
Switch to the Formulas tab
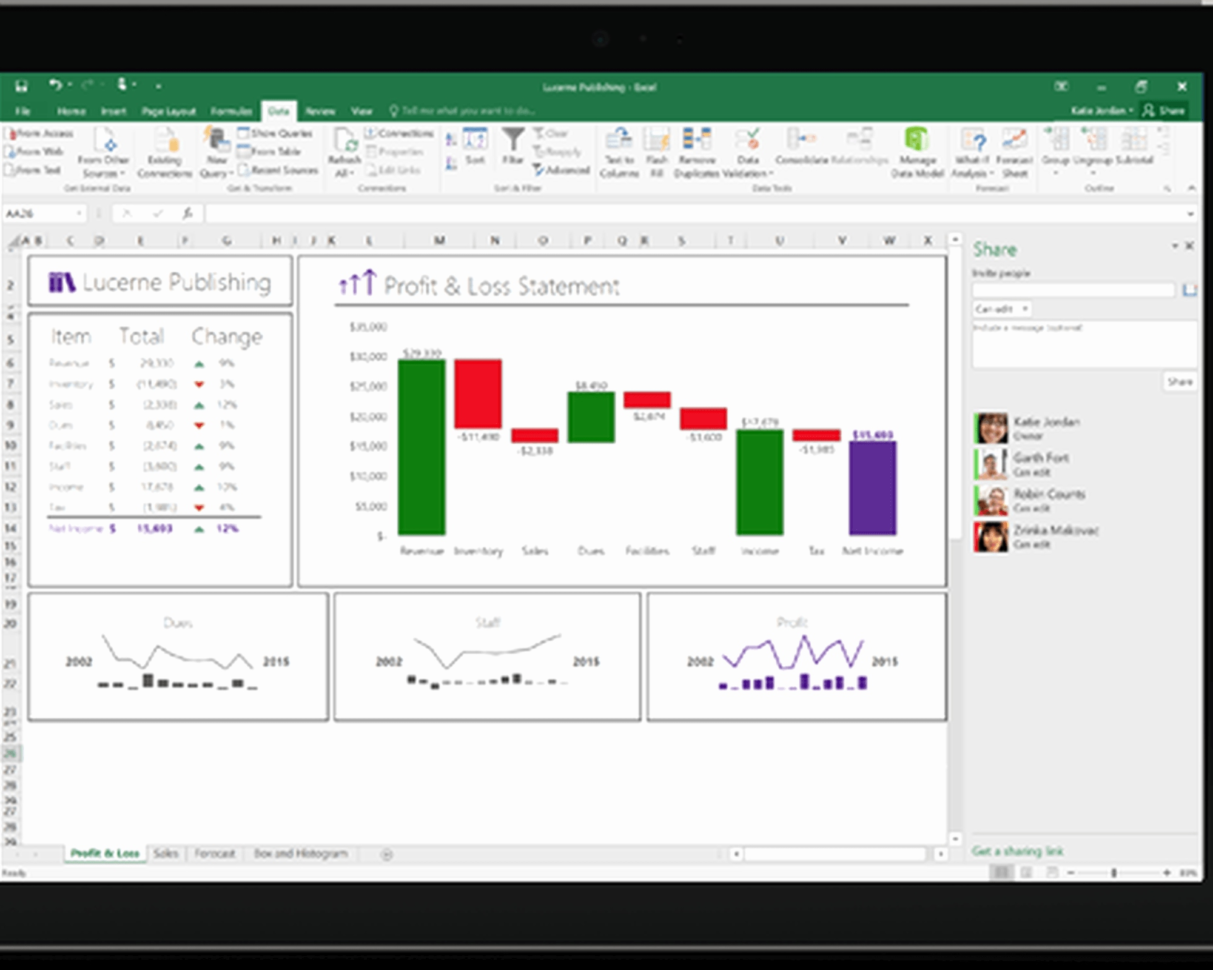(x=231, y=111)
